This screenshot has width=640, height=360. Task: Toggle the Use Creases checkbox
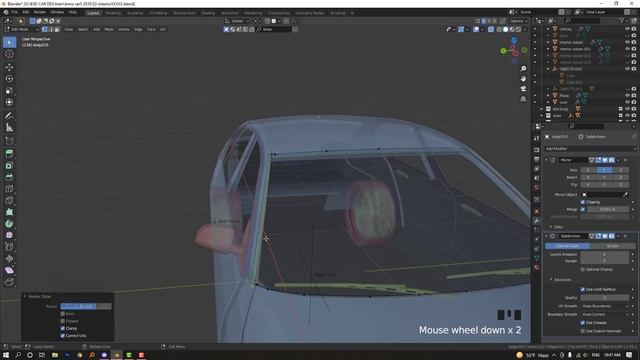582,322
